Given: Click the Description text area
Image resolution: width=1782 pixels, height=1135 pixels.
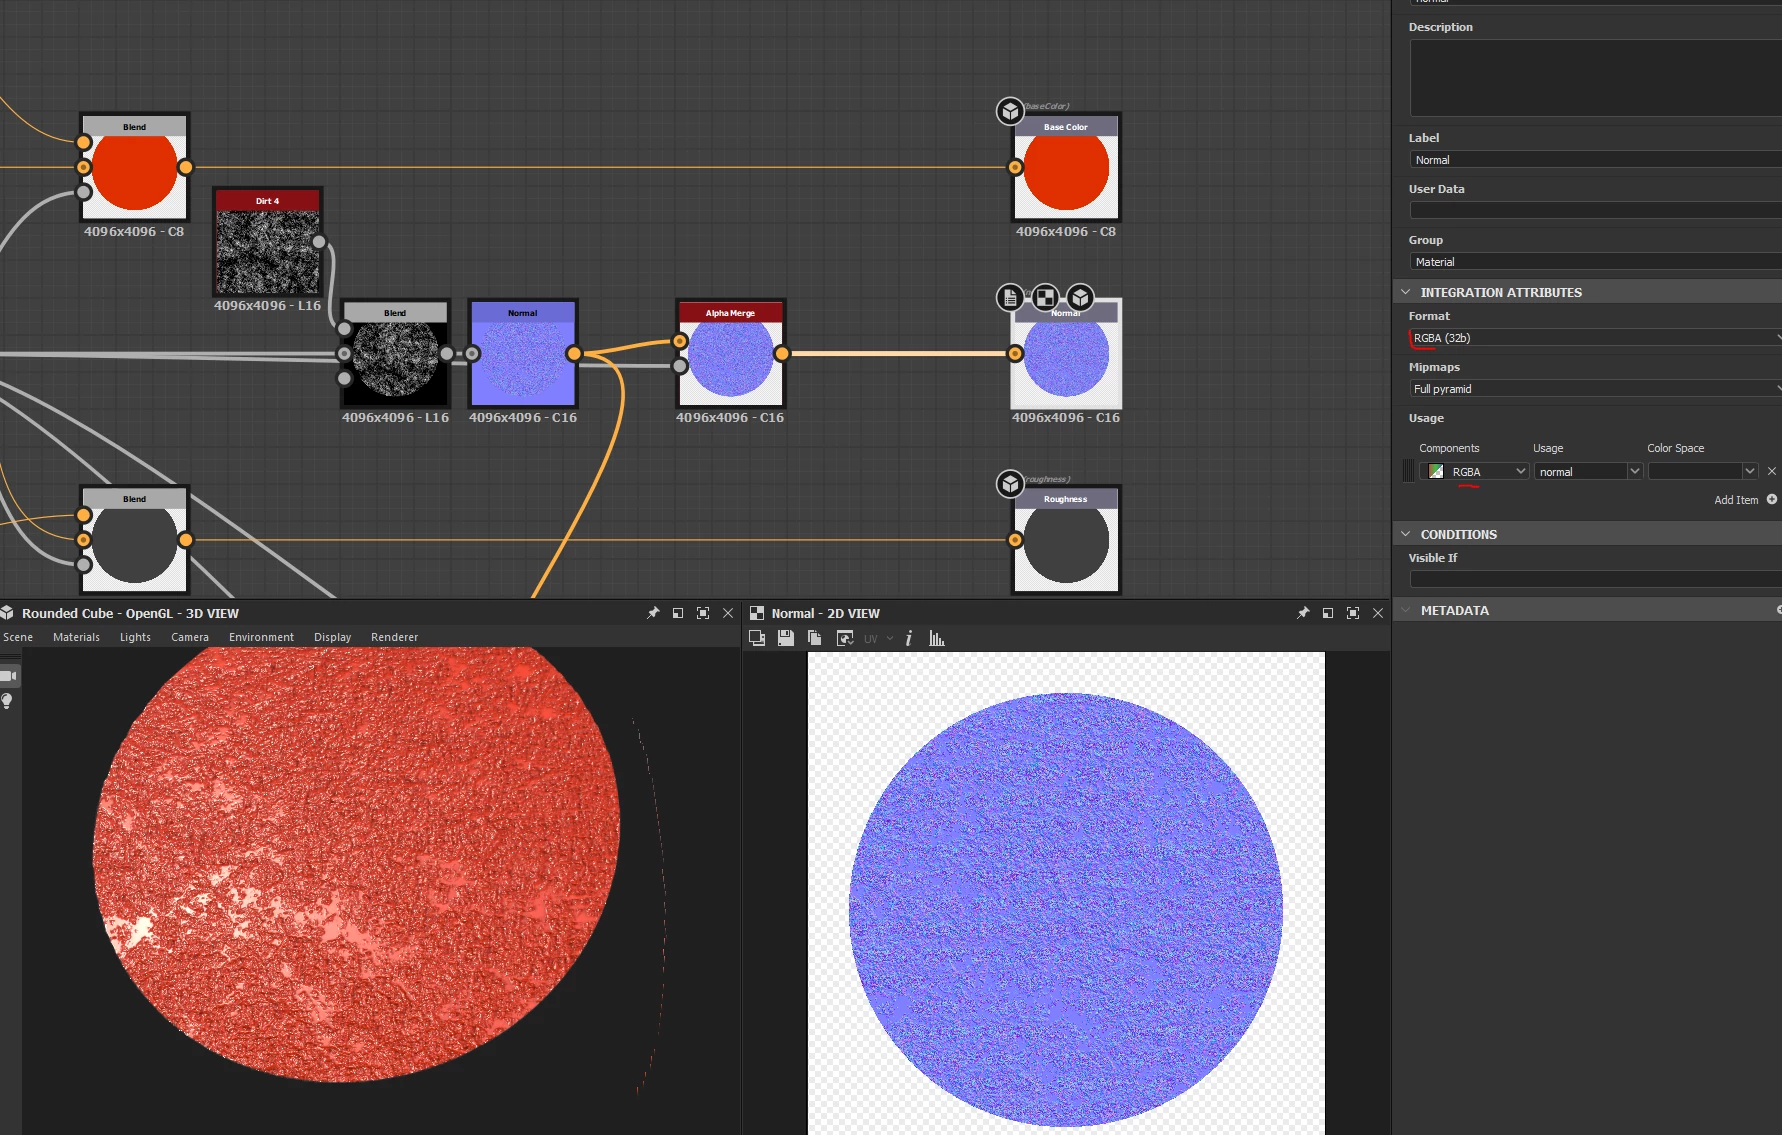Looking at the screenshot, I should (1595, 78).
